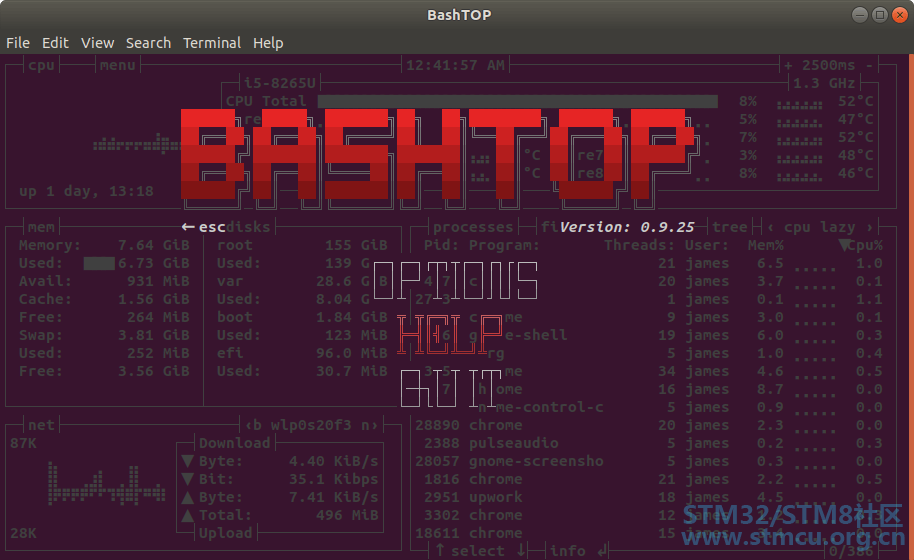Open the File menu
Image resolution: width=914 pixels, height=560 pixels.
click(x=17, y=43)
